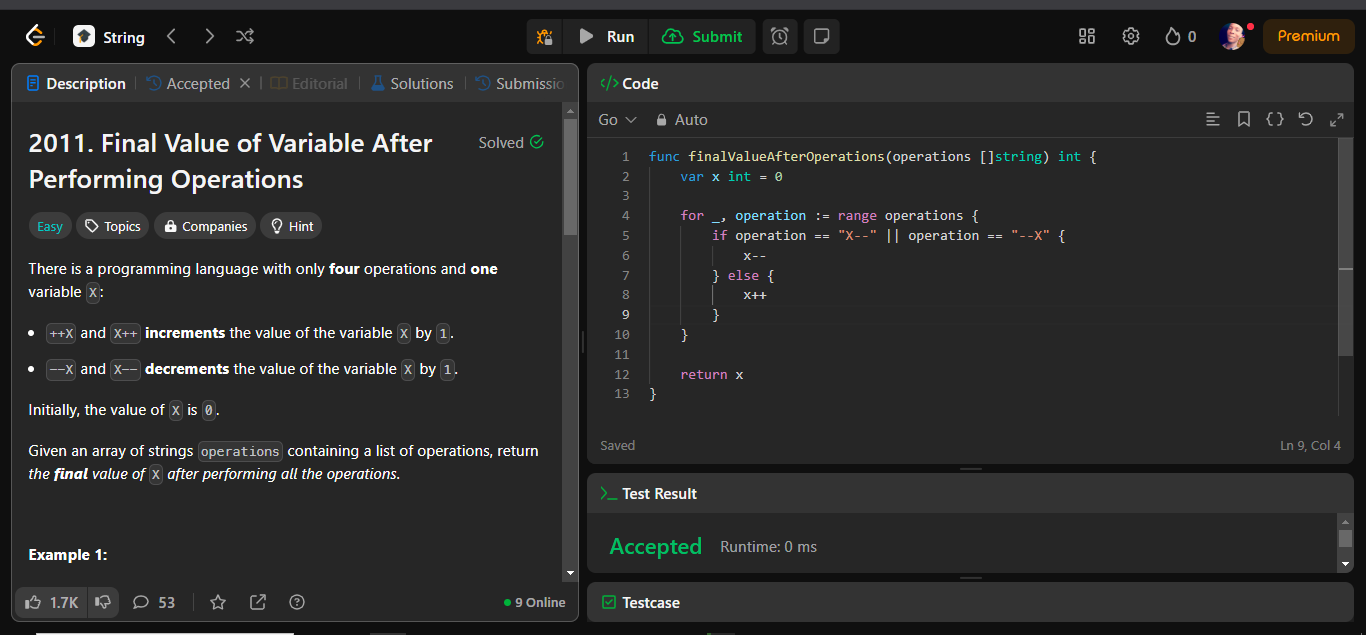The width and height of the screenshot is (1366, 635).
Task: Click the Solved status indicator
Action: click(x=511, y=143)
